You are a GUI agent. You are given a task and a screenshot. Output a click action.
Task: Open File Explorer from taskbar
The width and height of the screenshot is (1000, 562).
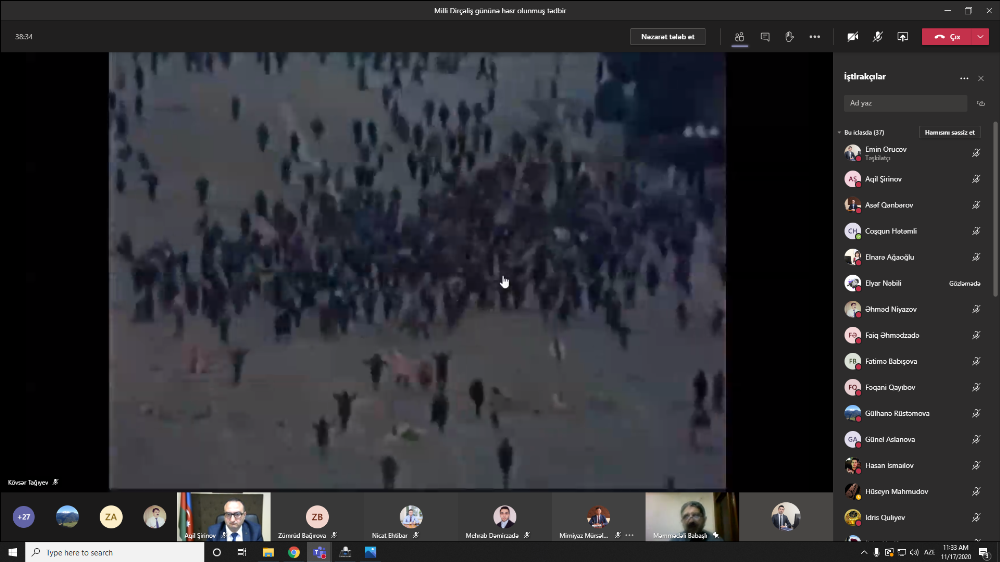click(x=268, y=552)
